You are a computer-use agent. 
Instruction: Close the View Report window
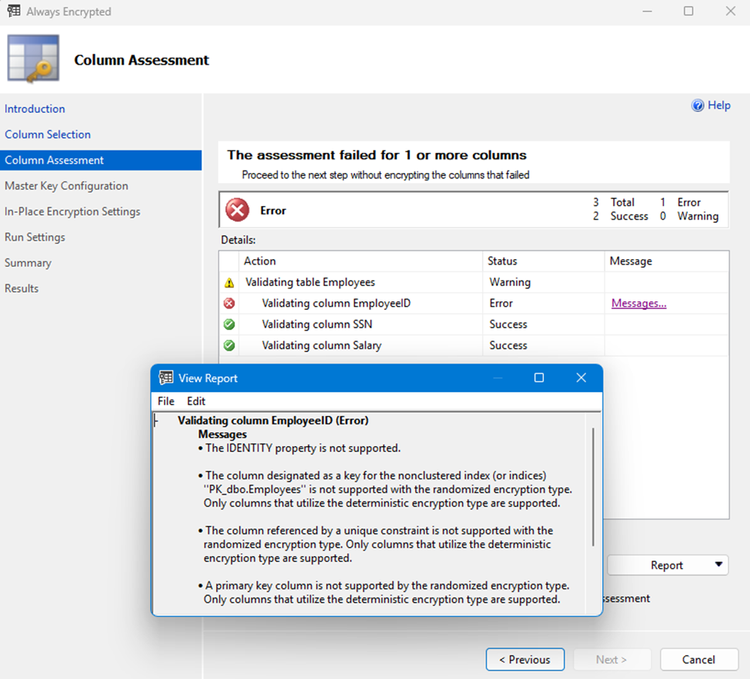[x=581, y=378]
